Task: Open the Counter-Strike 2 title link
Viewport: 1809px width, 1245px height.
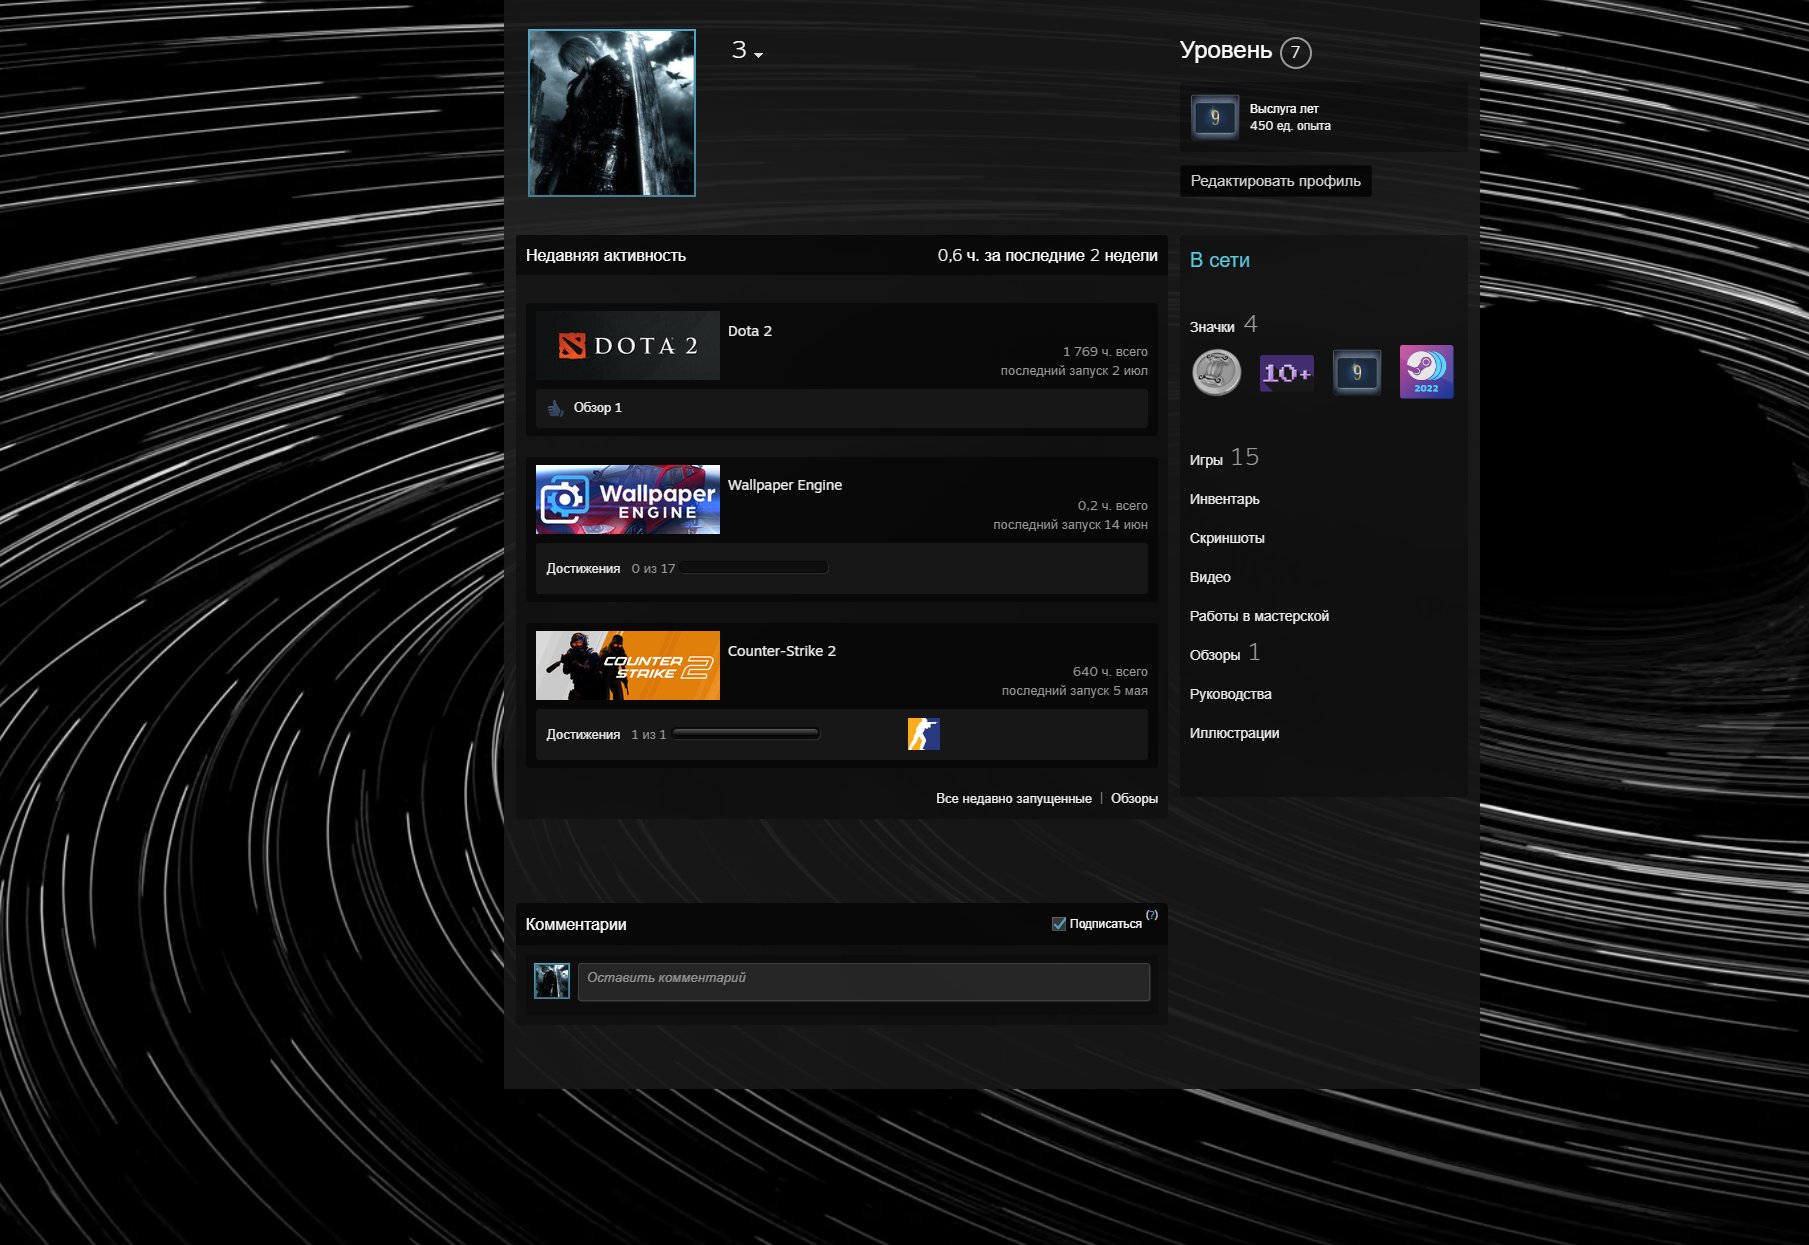Action: click(781, 651)
